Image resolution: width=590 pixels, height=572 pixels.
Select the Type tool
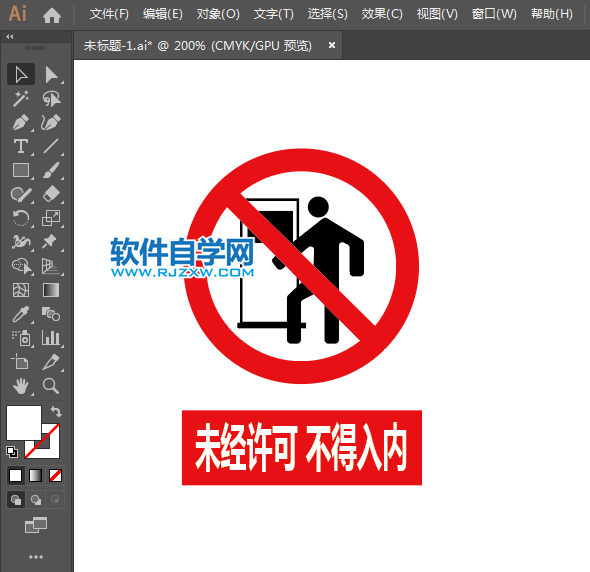(x=21, y=146)
